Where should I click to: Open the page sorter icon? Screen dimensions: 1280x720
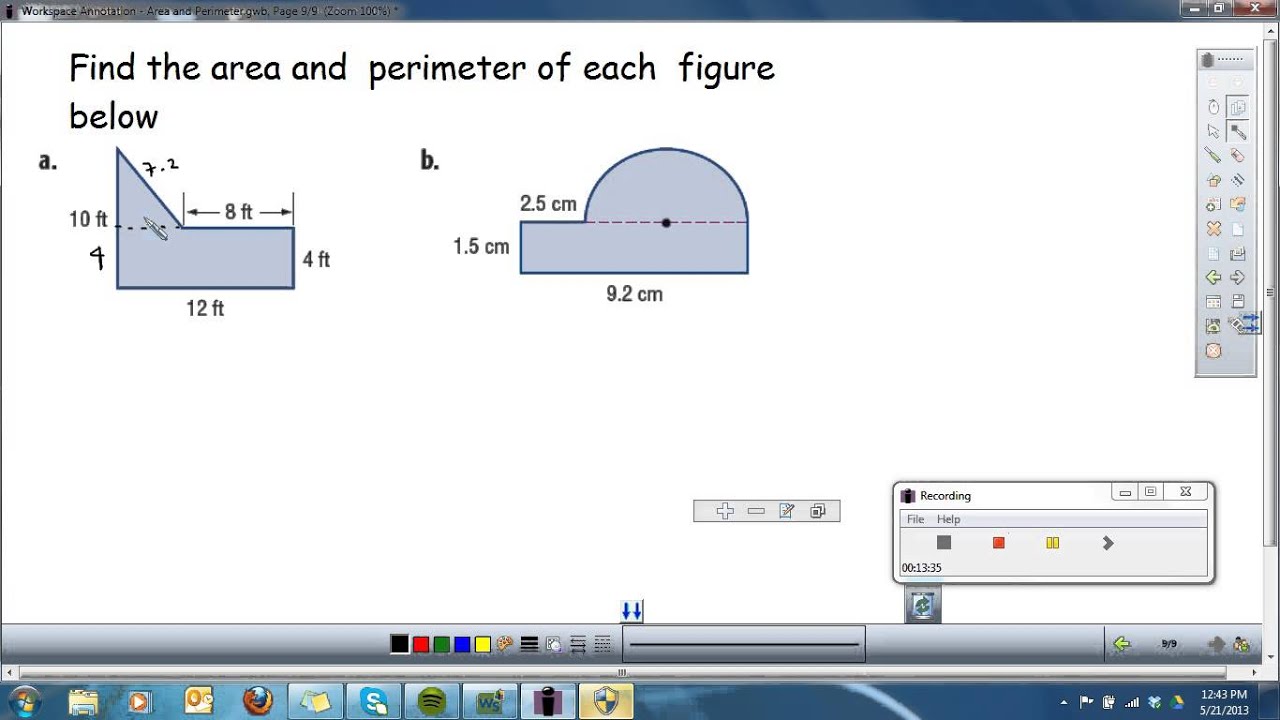[1213, 301]
